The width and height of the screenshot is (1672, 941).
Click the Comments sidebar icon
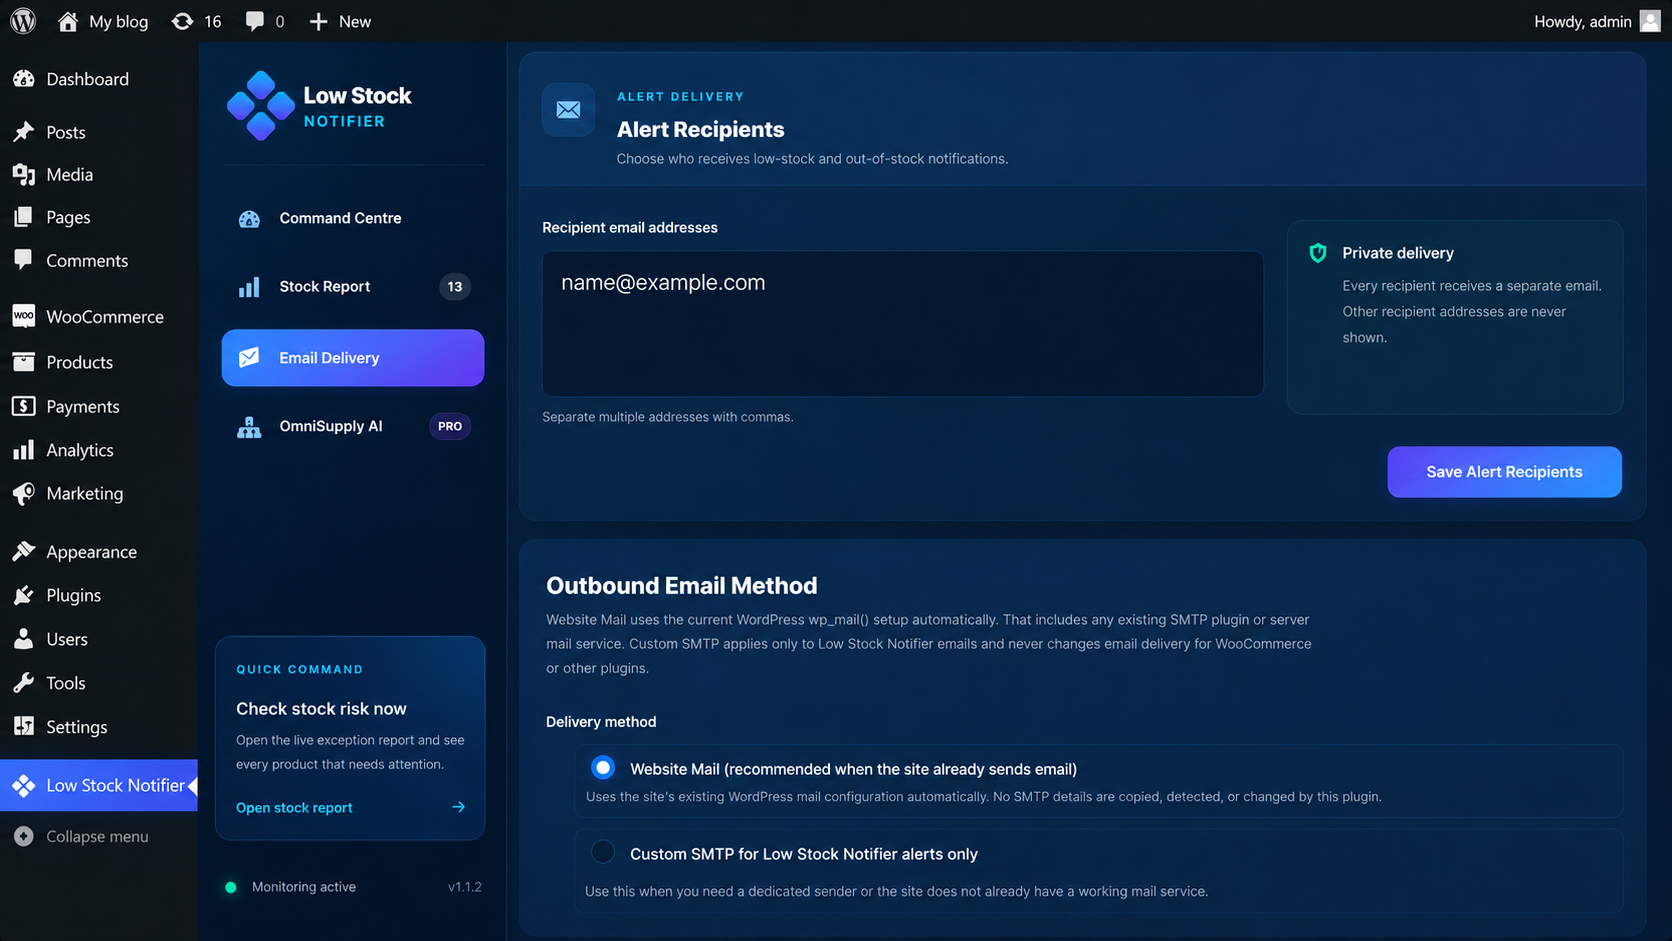(24, 260)
